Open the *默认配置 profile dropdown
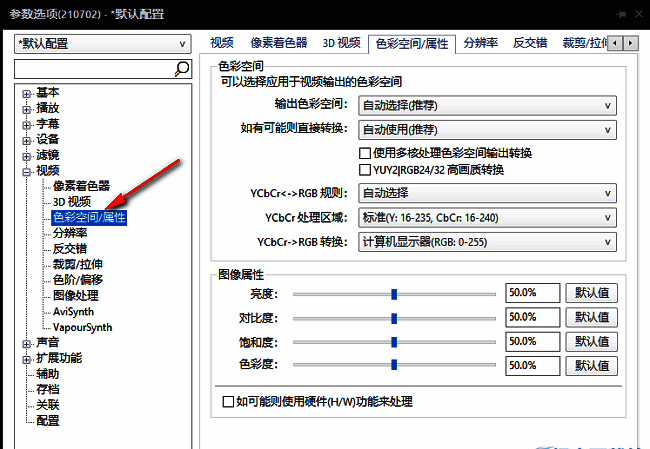This screenshot has width=650, height=449. click(x=103, y=44)
